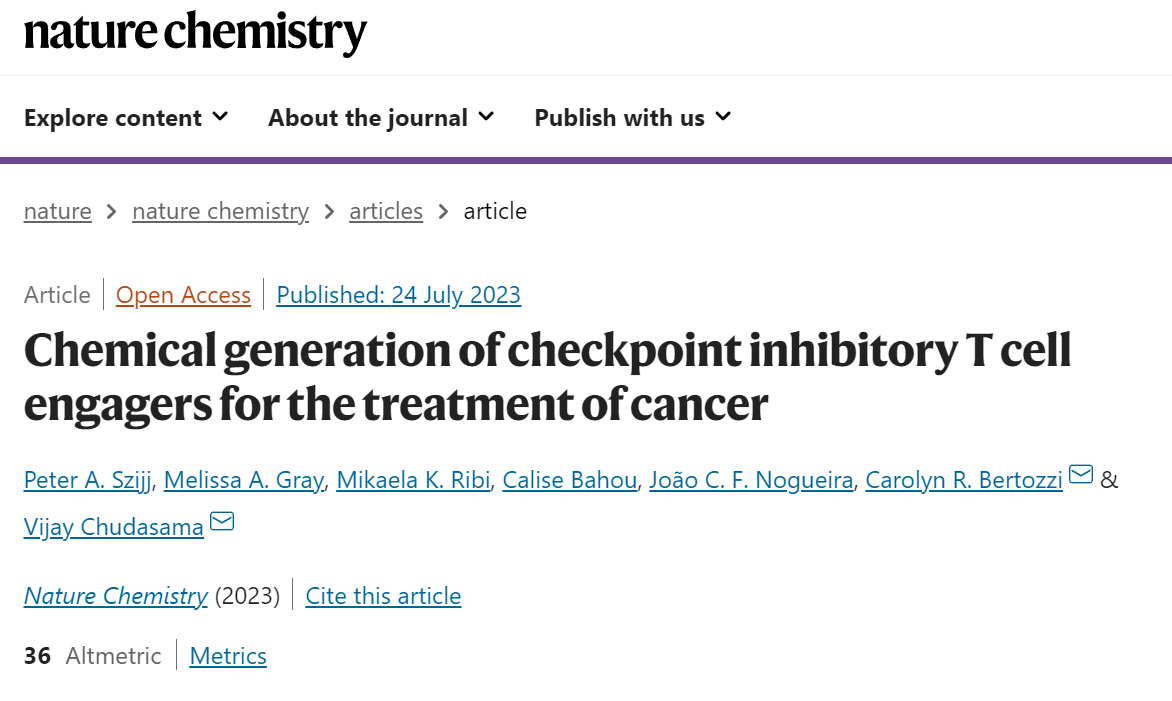Open Cite this article link
1172x701 pixels.
tap(383, 596)
